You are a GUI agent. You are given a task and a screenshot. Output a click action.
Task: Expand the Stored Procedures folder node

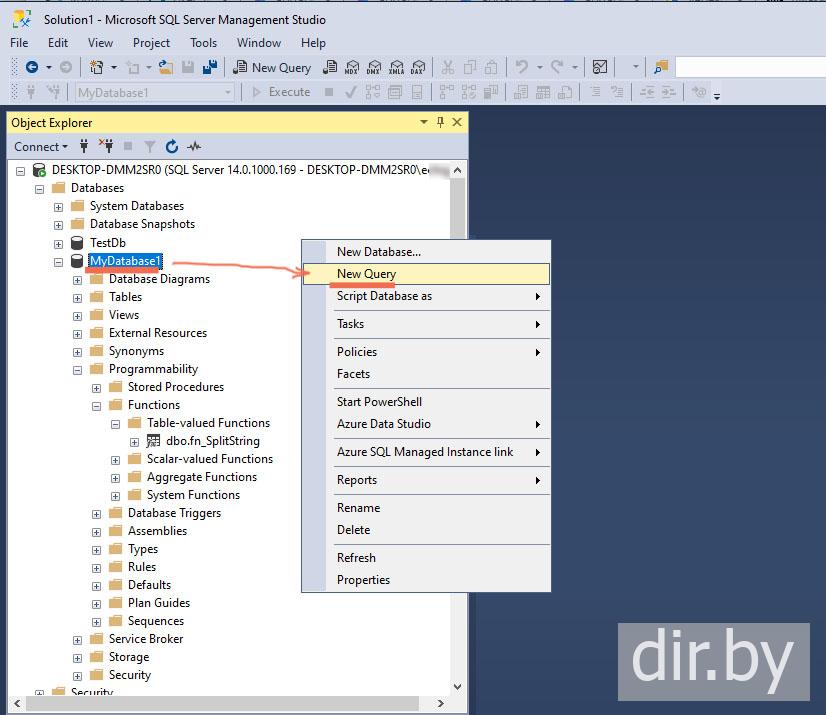coord(97,387)
